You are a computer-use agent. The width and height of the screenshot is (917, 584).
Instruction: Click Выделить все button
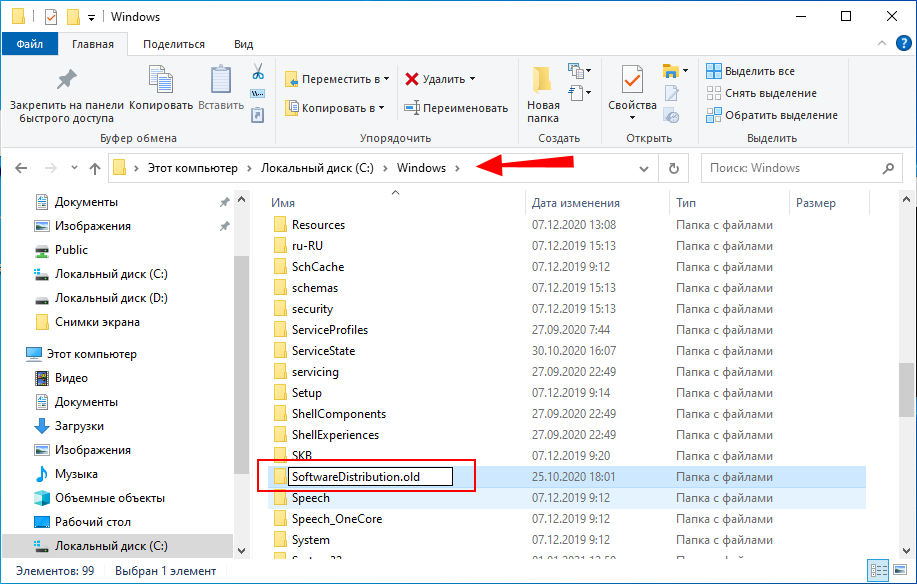click(750, 71)
